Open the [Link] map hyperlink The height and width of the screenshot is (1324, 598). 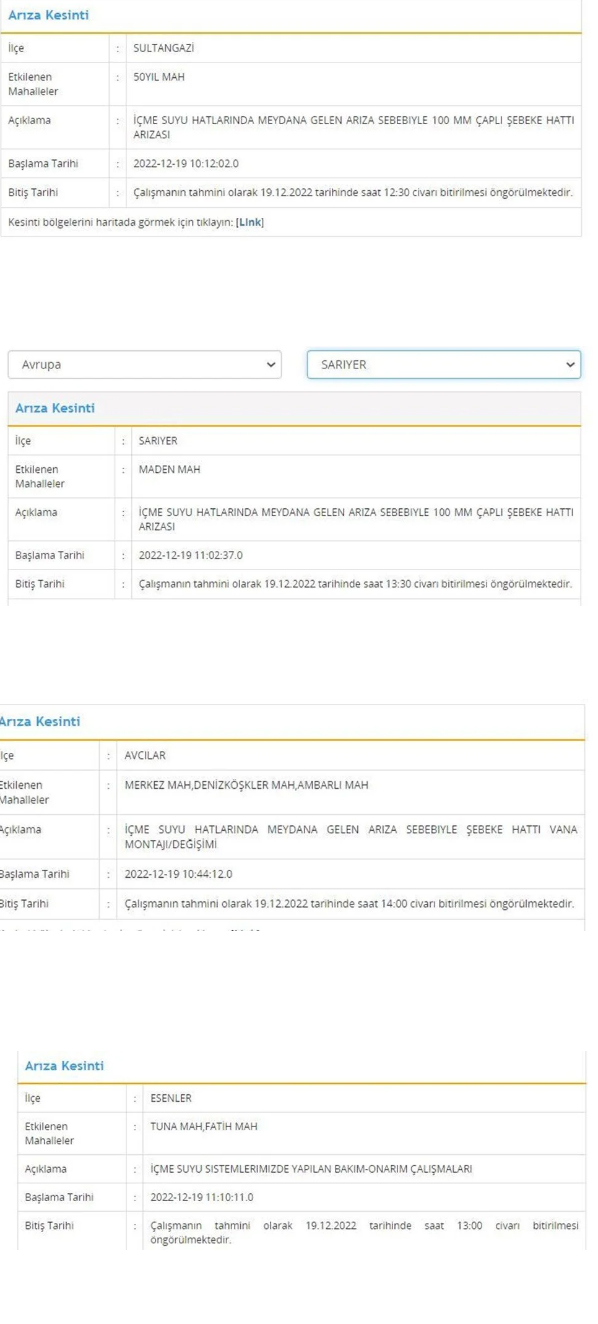point(250,222)
